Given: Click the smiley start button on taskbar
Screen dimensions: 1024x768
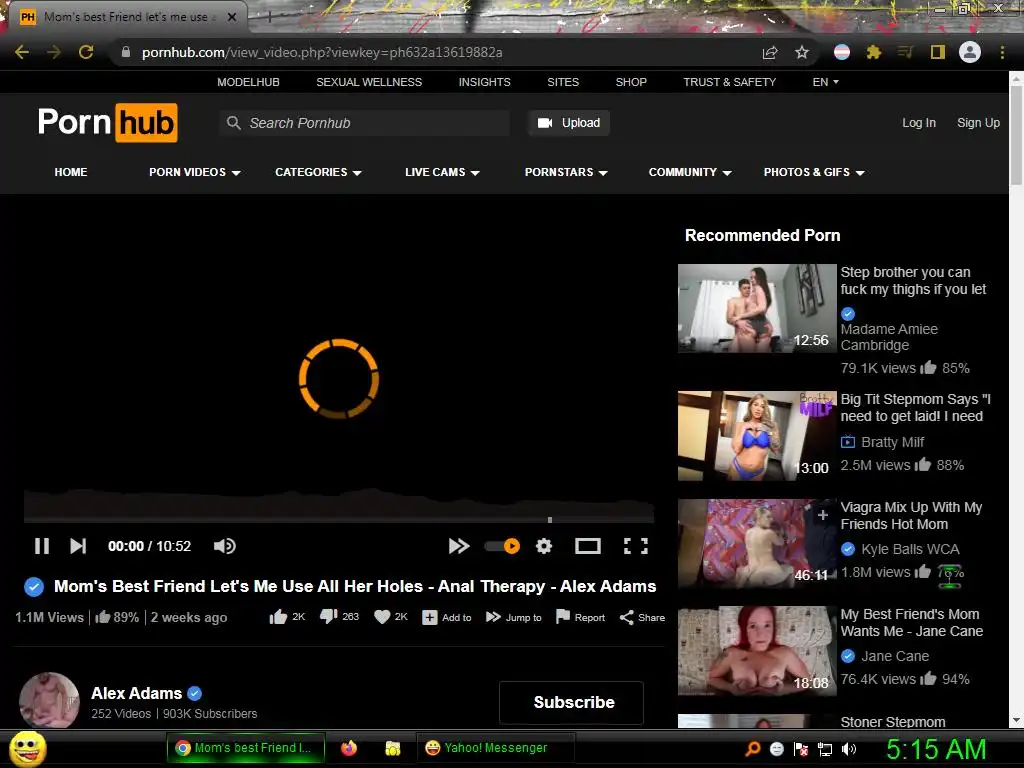Looking at the screenshot, I should pos(28,748).
